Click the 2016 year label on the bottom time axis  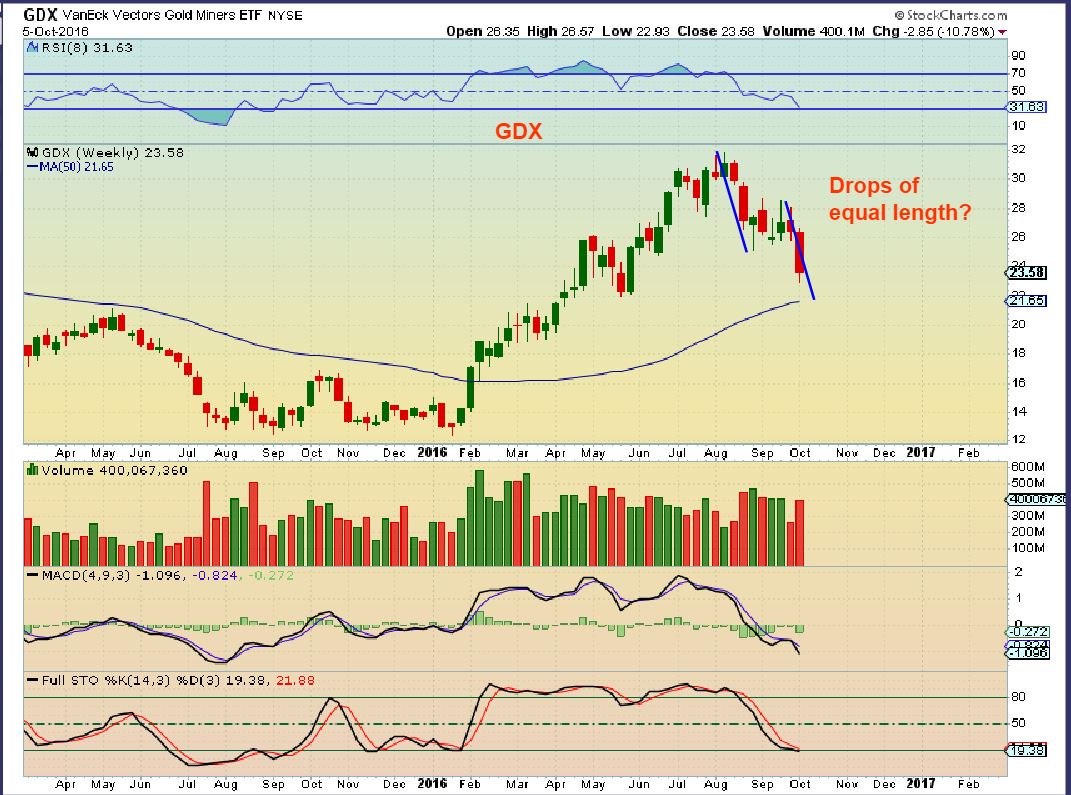pos(432,783)
